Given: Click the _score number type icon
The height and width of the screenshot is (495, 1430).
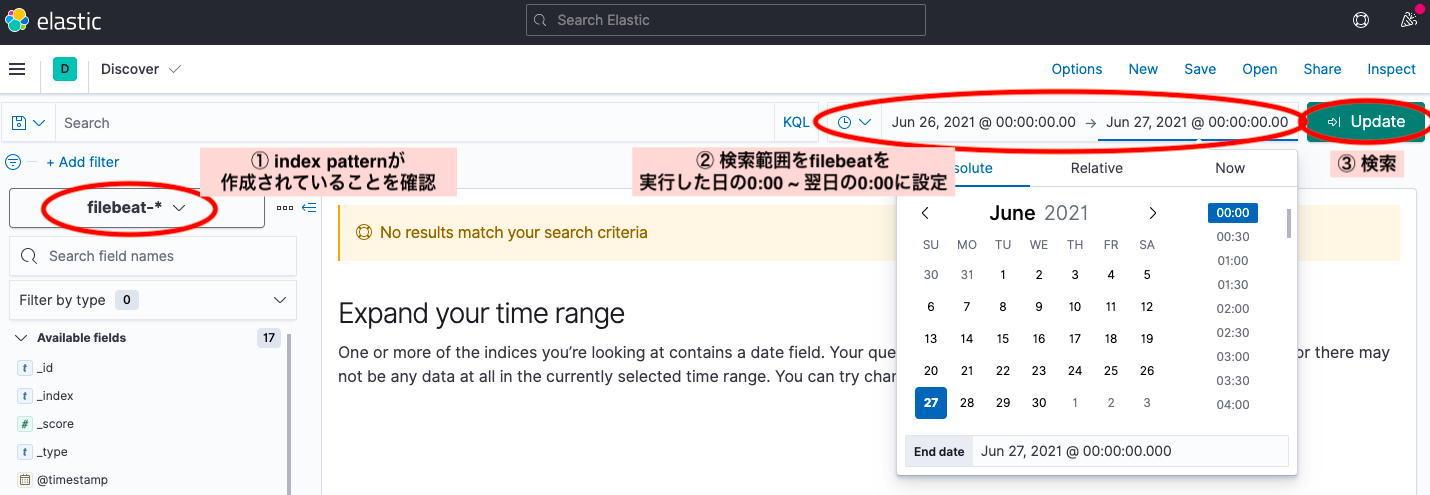Looking at the screenshot, I should (25, 424).
